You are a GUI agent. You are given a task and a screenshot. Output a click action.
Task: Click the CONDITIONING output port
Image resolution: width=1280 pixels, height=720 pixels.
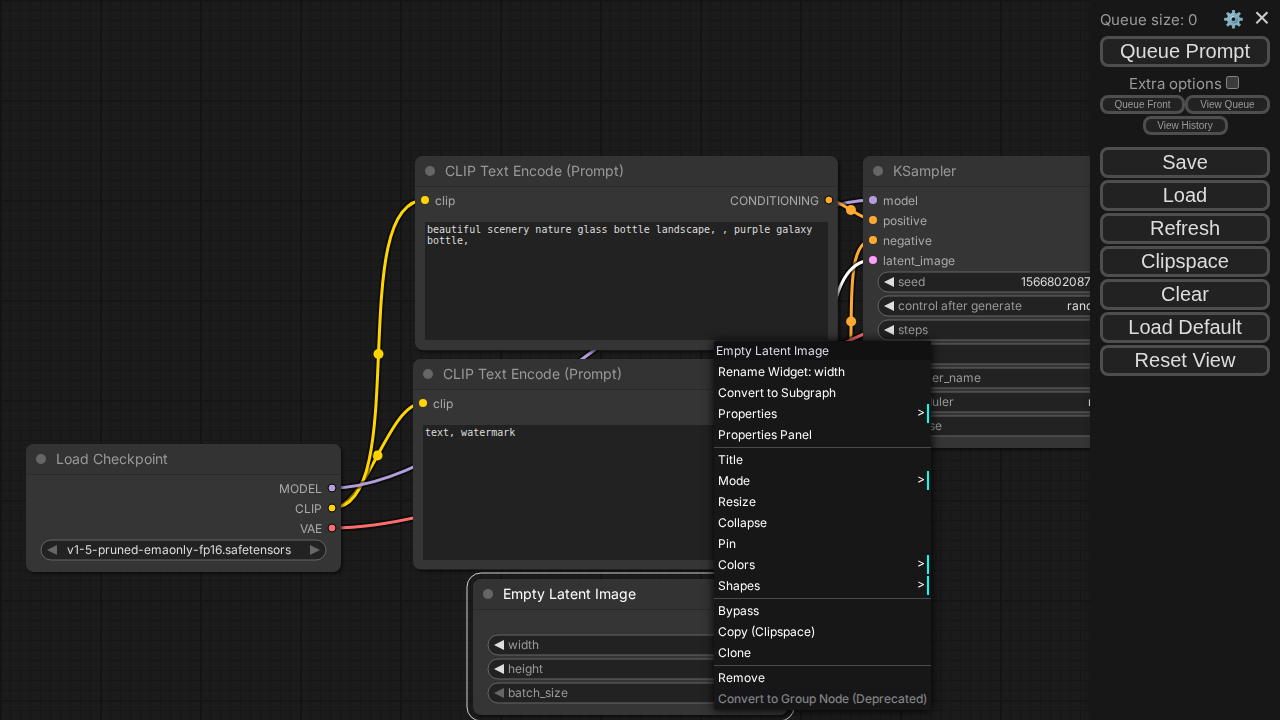(x=829, y=201)
